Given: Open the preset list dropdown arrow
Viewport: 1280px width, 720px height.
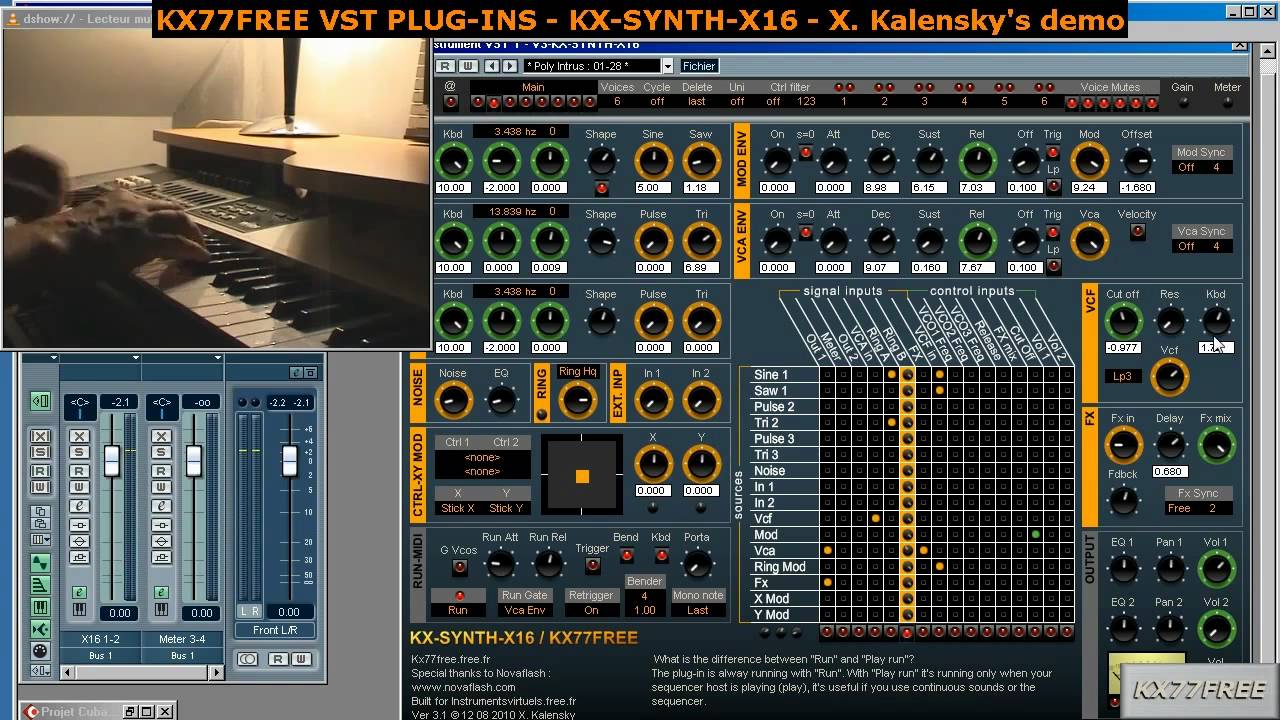Looking at the screenshot, I should coord(668,66).
